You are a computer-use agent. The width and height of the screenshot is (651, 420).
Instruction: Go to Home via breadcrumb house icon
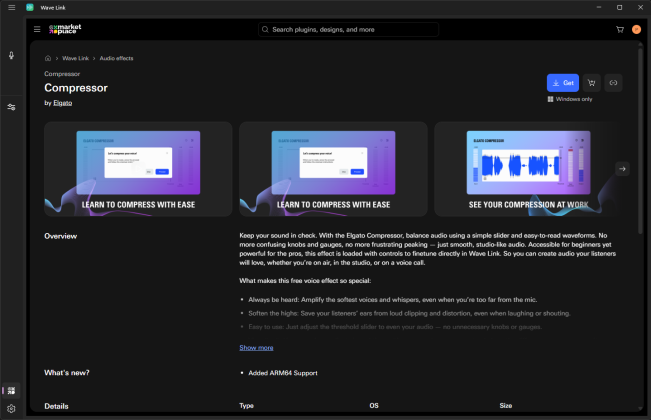click(48, 58)
